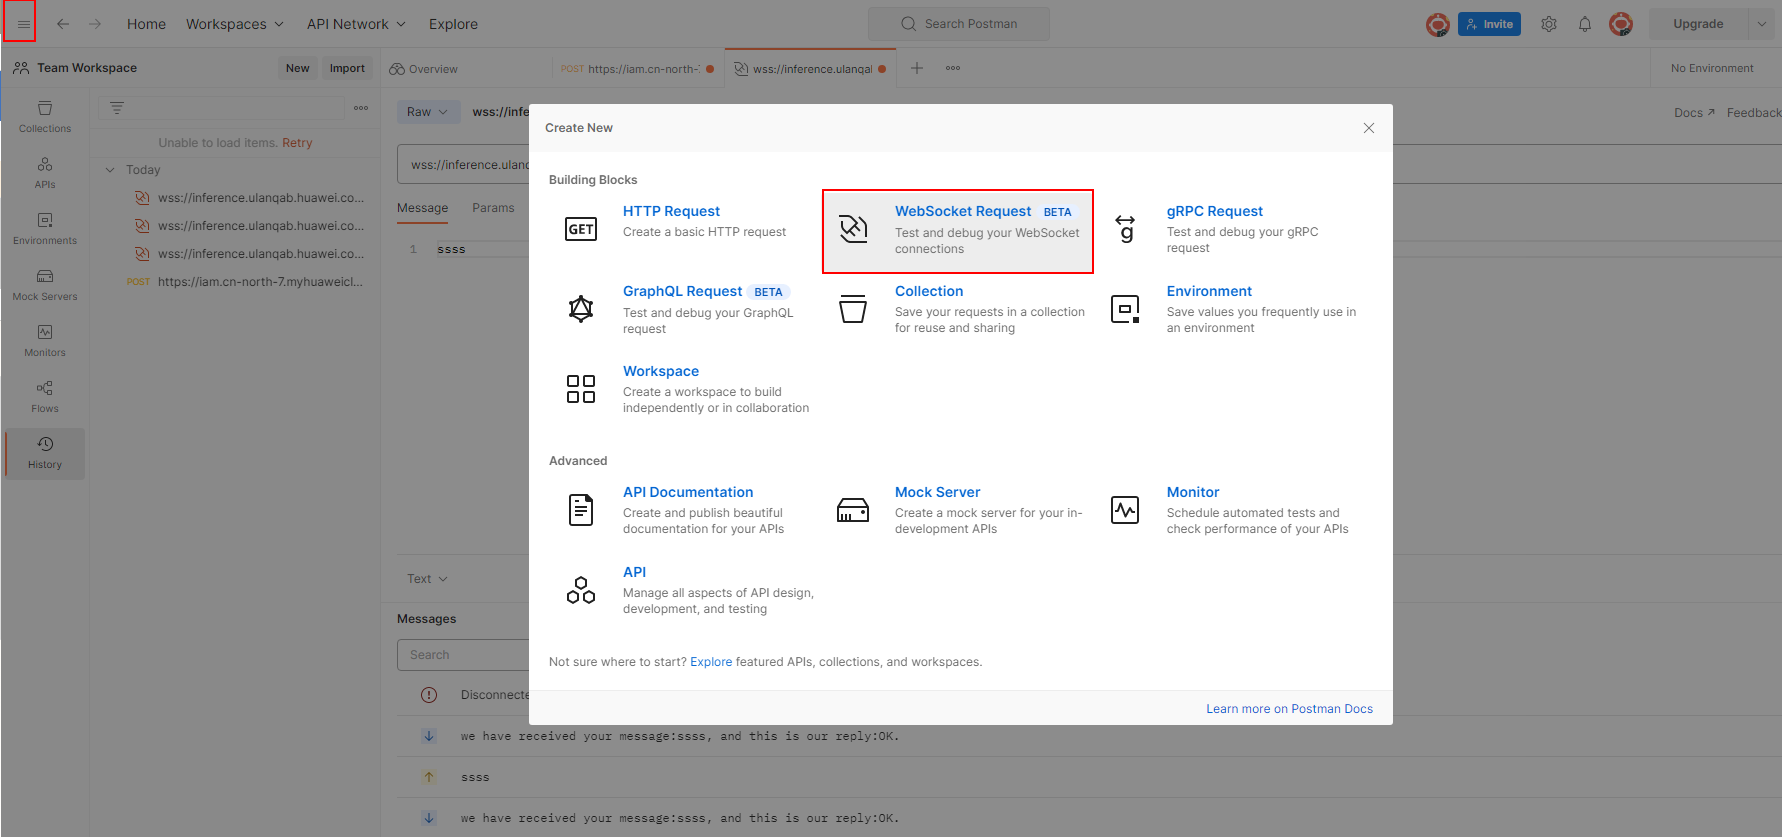Image resolution: width=1782 pixels, height=837 pixels.
Task: Follow the Explore link in dialog
Action: coord(711,662)
